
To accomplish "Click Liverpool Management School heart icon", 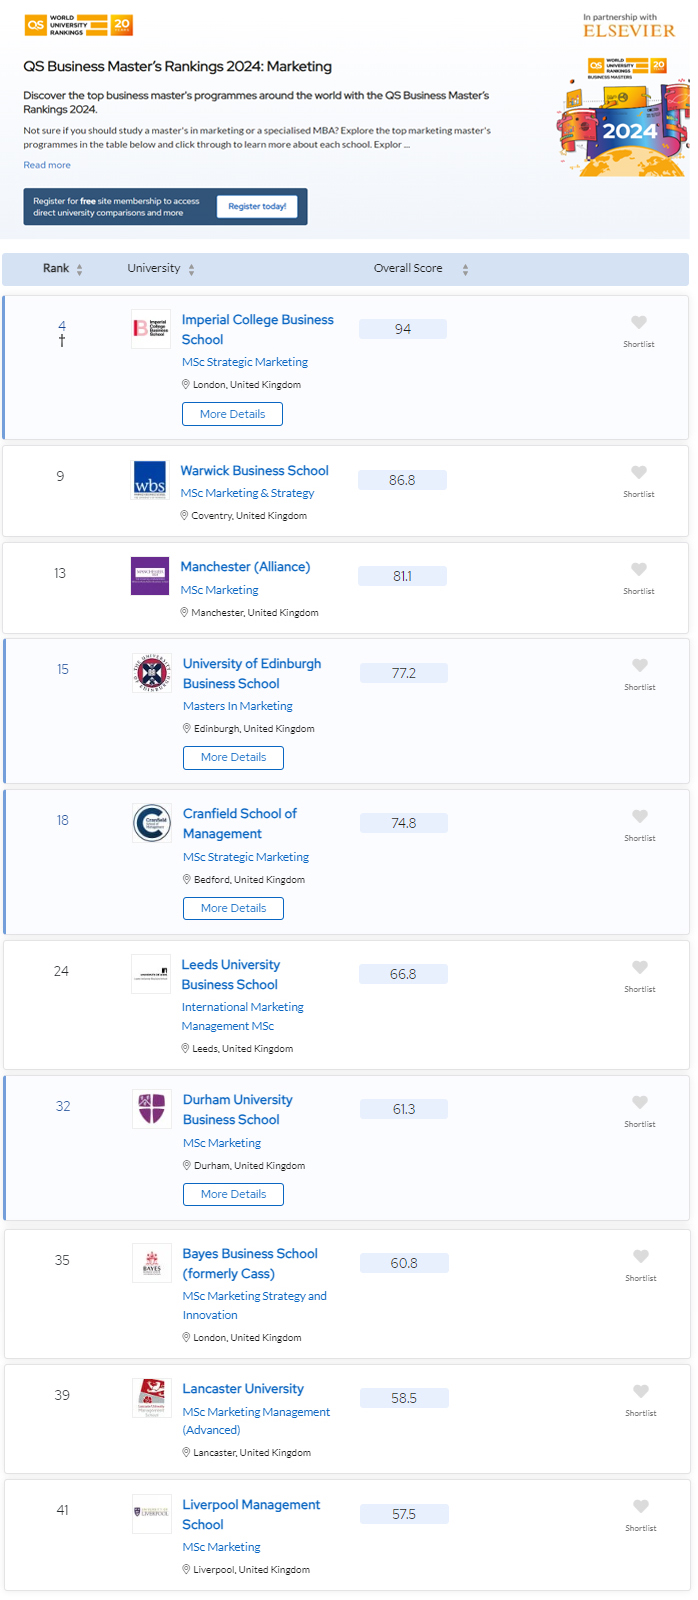I will (641, 1506).
